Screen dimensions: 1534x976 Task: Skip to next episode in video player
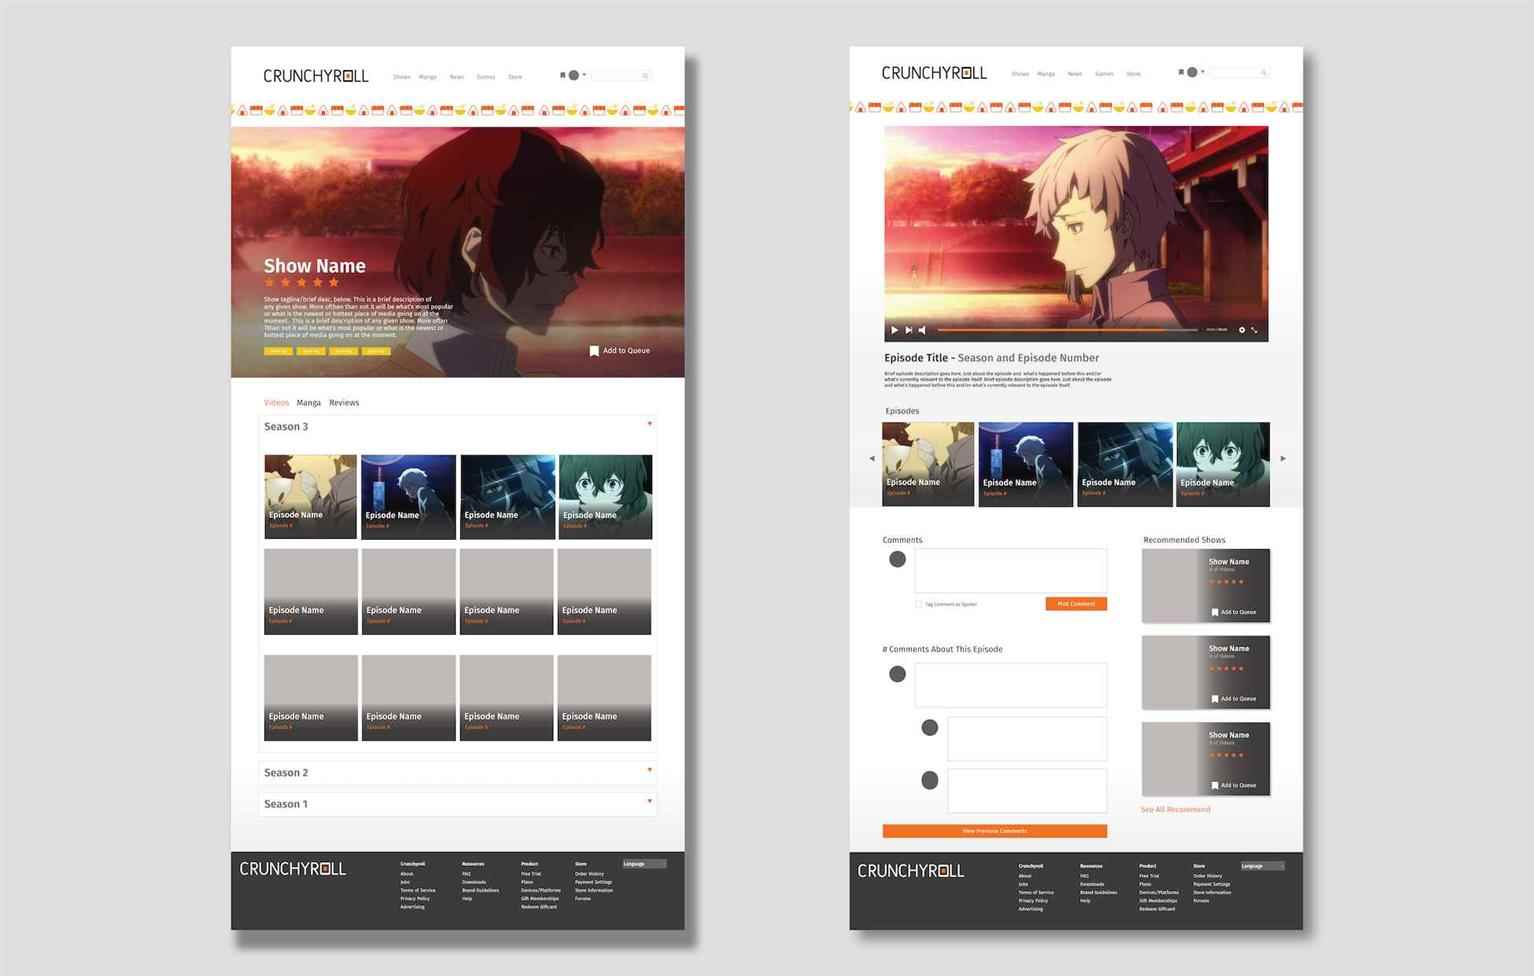(x=908, y=330)
